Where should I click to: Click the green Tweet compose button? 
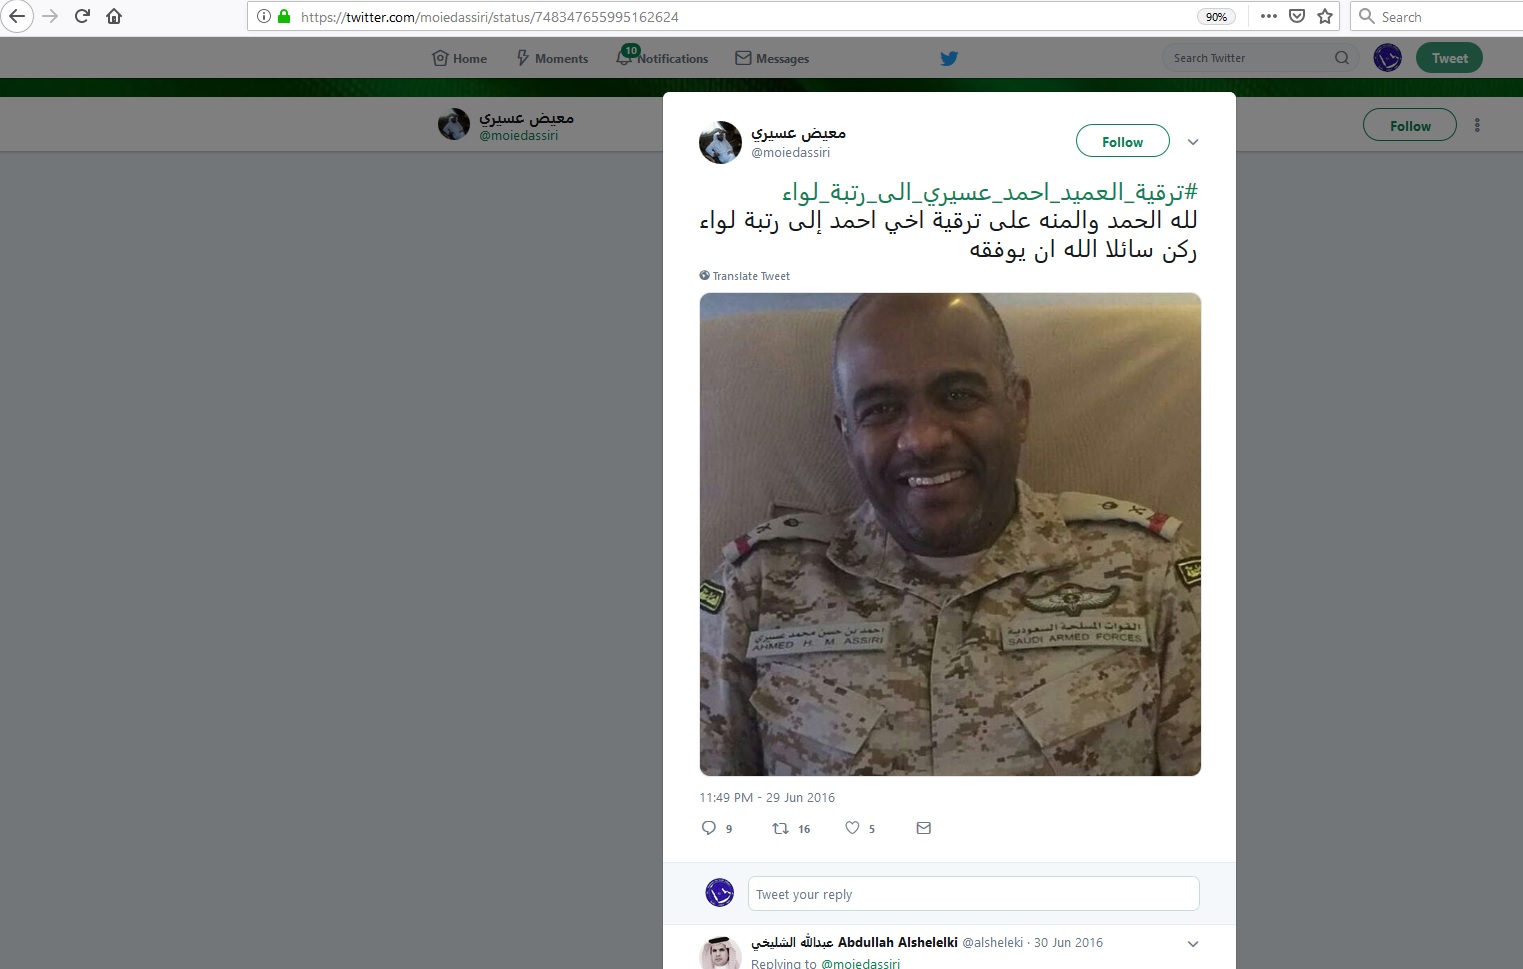pyautogui.click(x=1449, y=58)
